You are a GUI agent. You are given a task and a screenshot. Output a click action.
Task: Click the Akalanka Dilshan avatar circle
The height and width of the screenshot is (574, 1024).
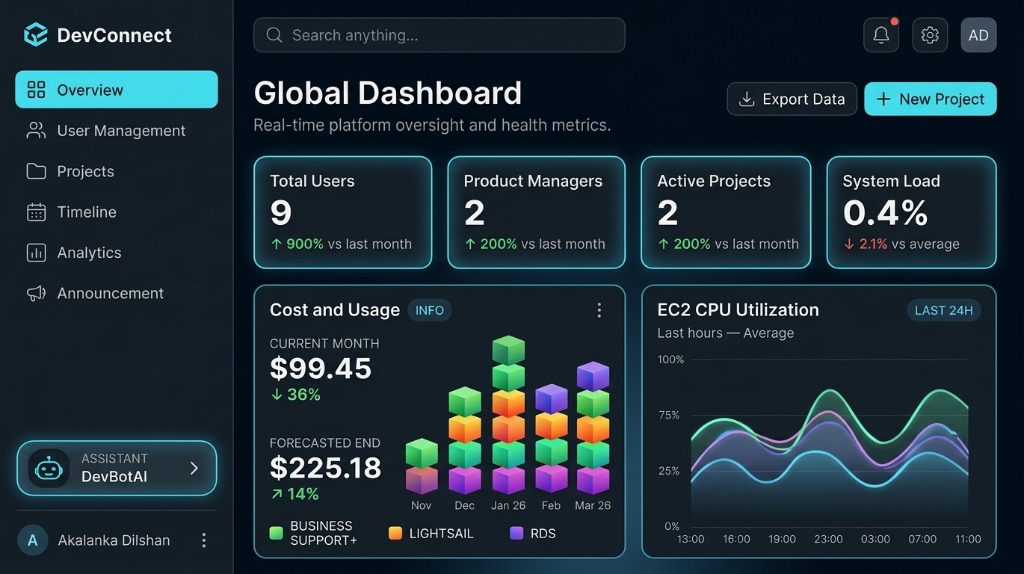[33, 540]
